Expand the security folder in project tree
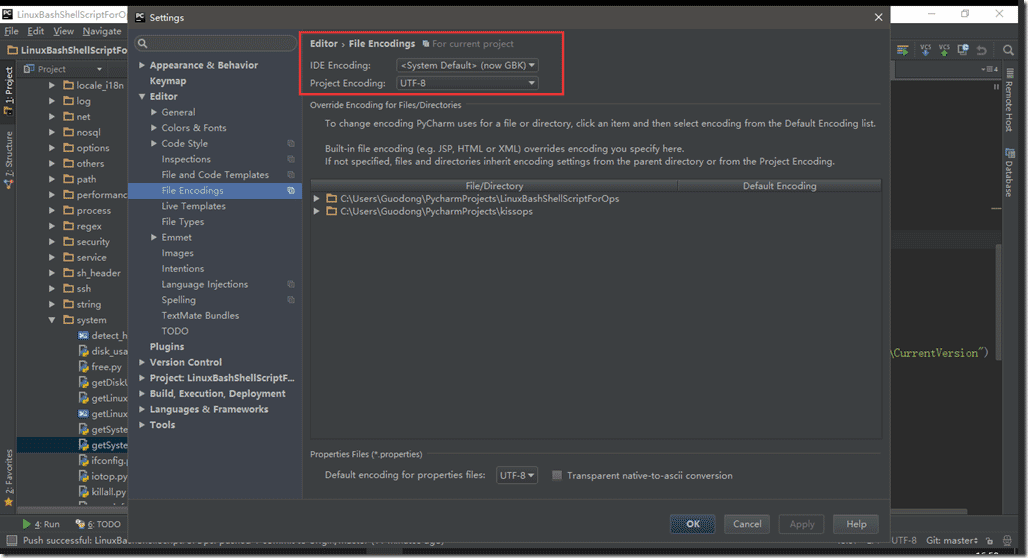This screenshot has height=558, width=1028. tap(52, 241)
